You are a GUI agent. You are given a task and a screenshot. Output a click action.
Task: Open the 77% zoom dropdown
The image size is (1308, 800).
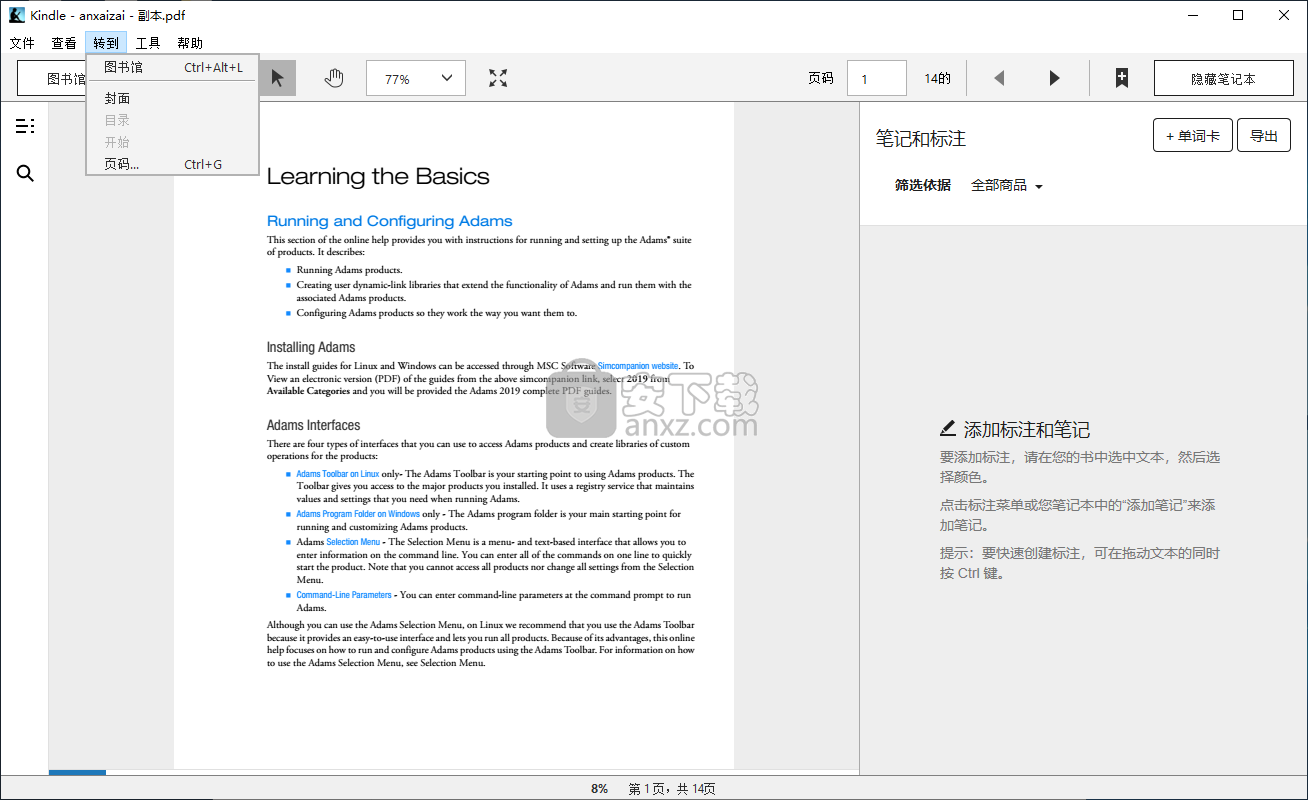416,78
